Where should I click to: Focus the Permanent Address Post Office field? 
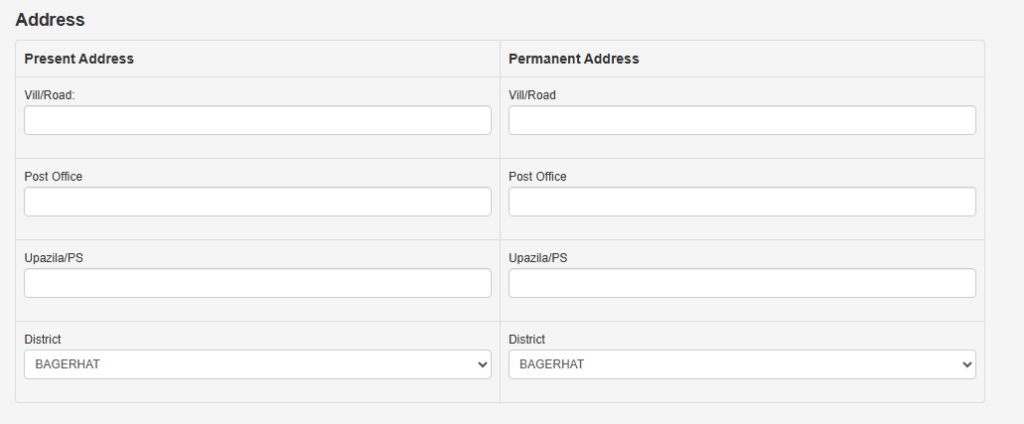[742, 202]
